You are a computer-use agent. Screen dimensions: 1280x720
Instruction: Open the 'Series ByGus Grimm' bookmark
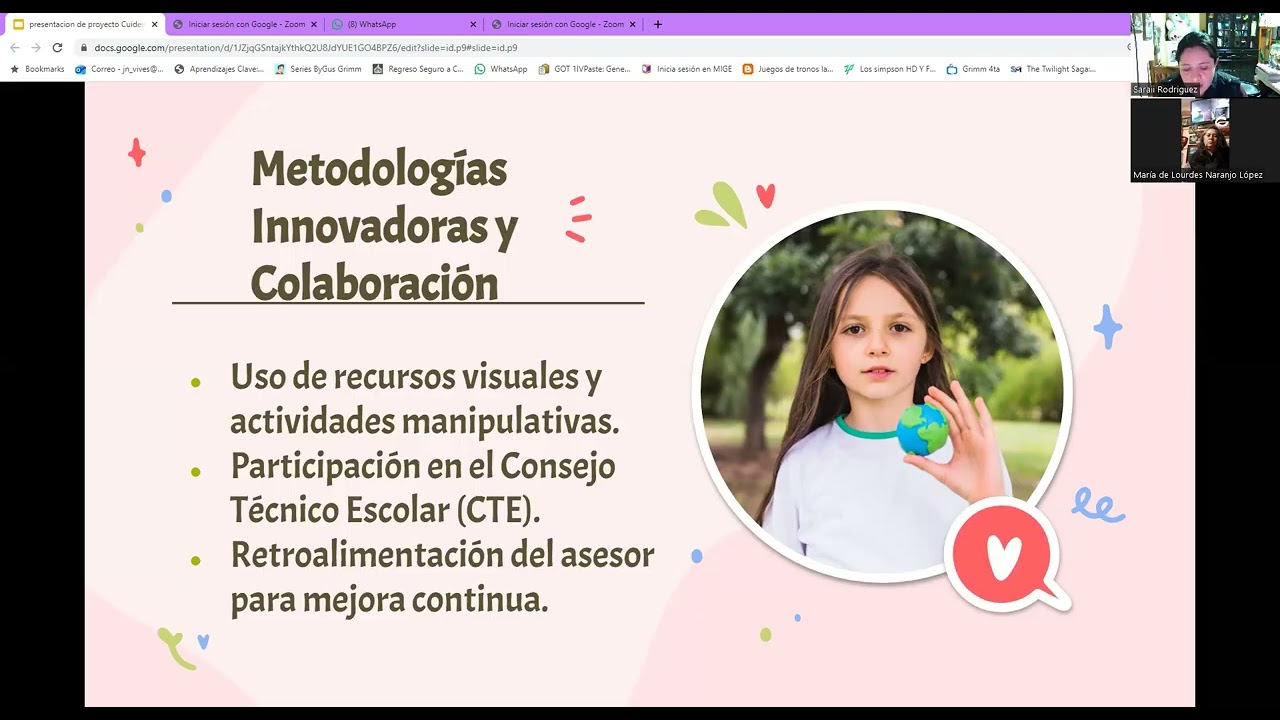(318, 69)
